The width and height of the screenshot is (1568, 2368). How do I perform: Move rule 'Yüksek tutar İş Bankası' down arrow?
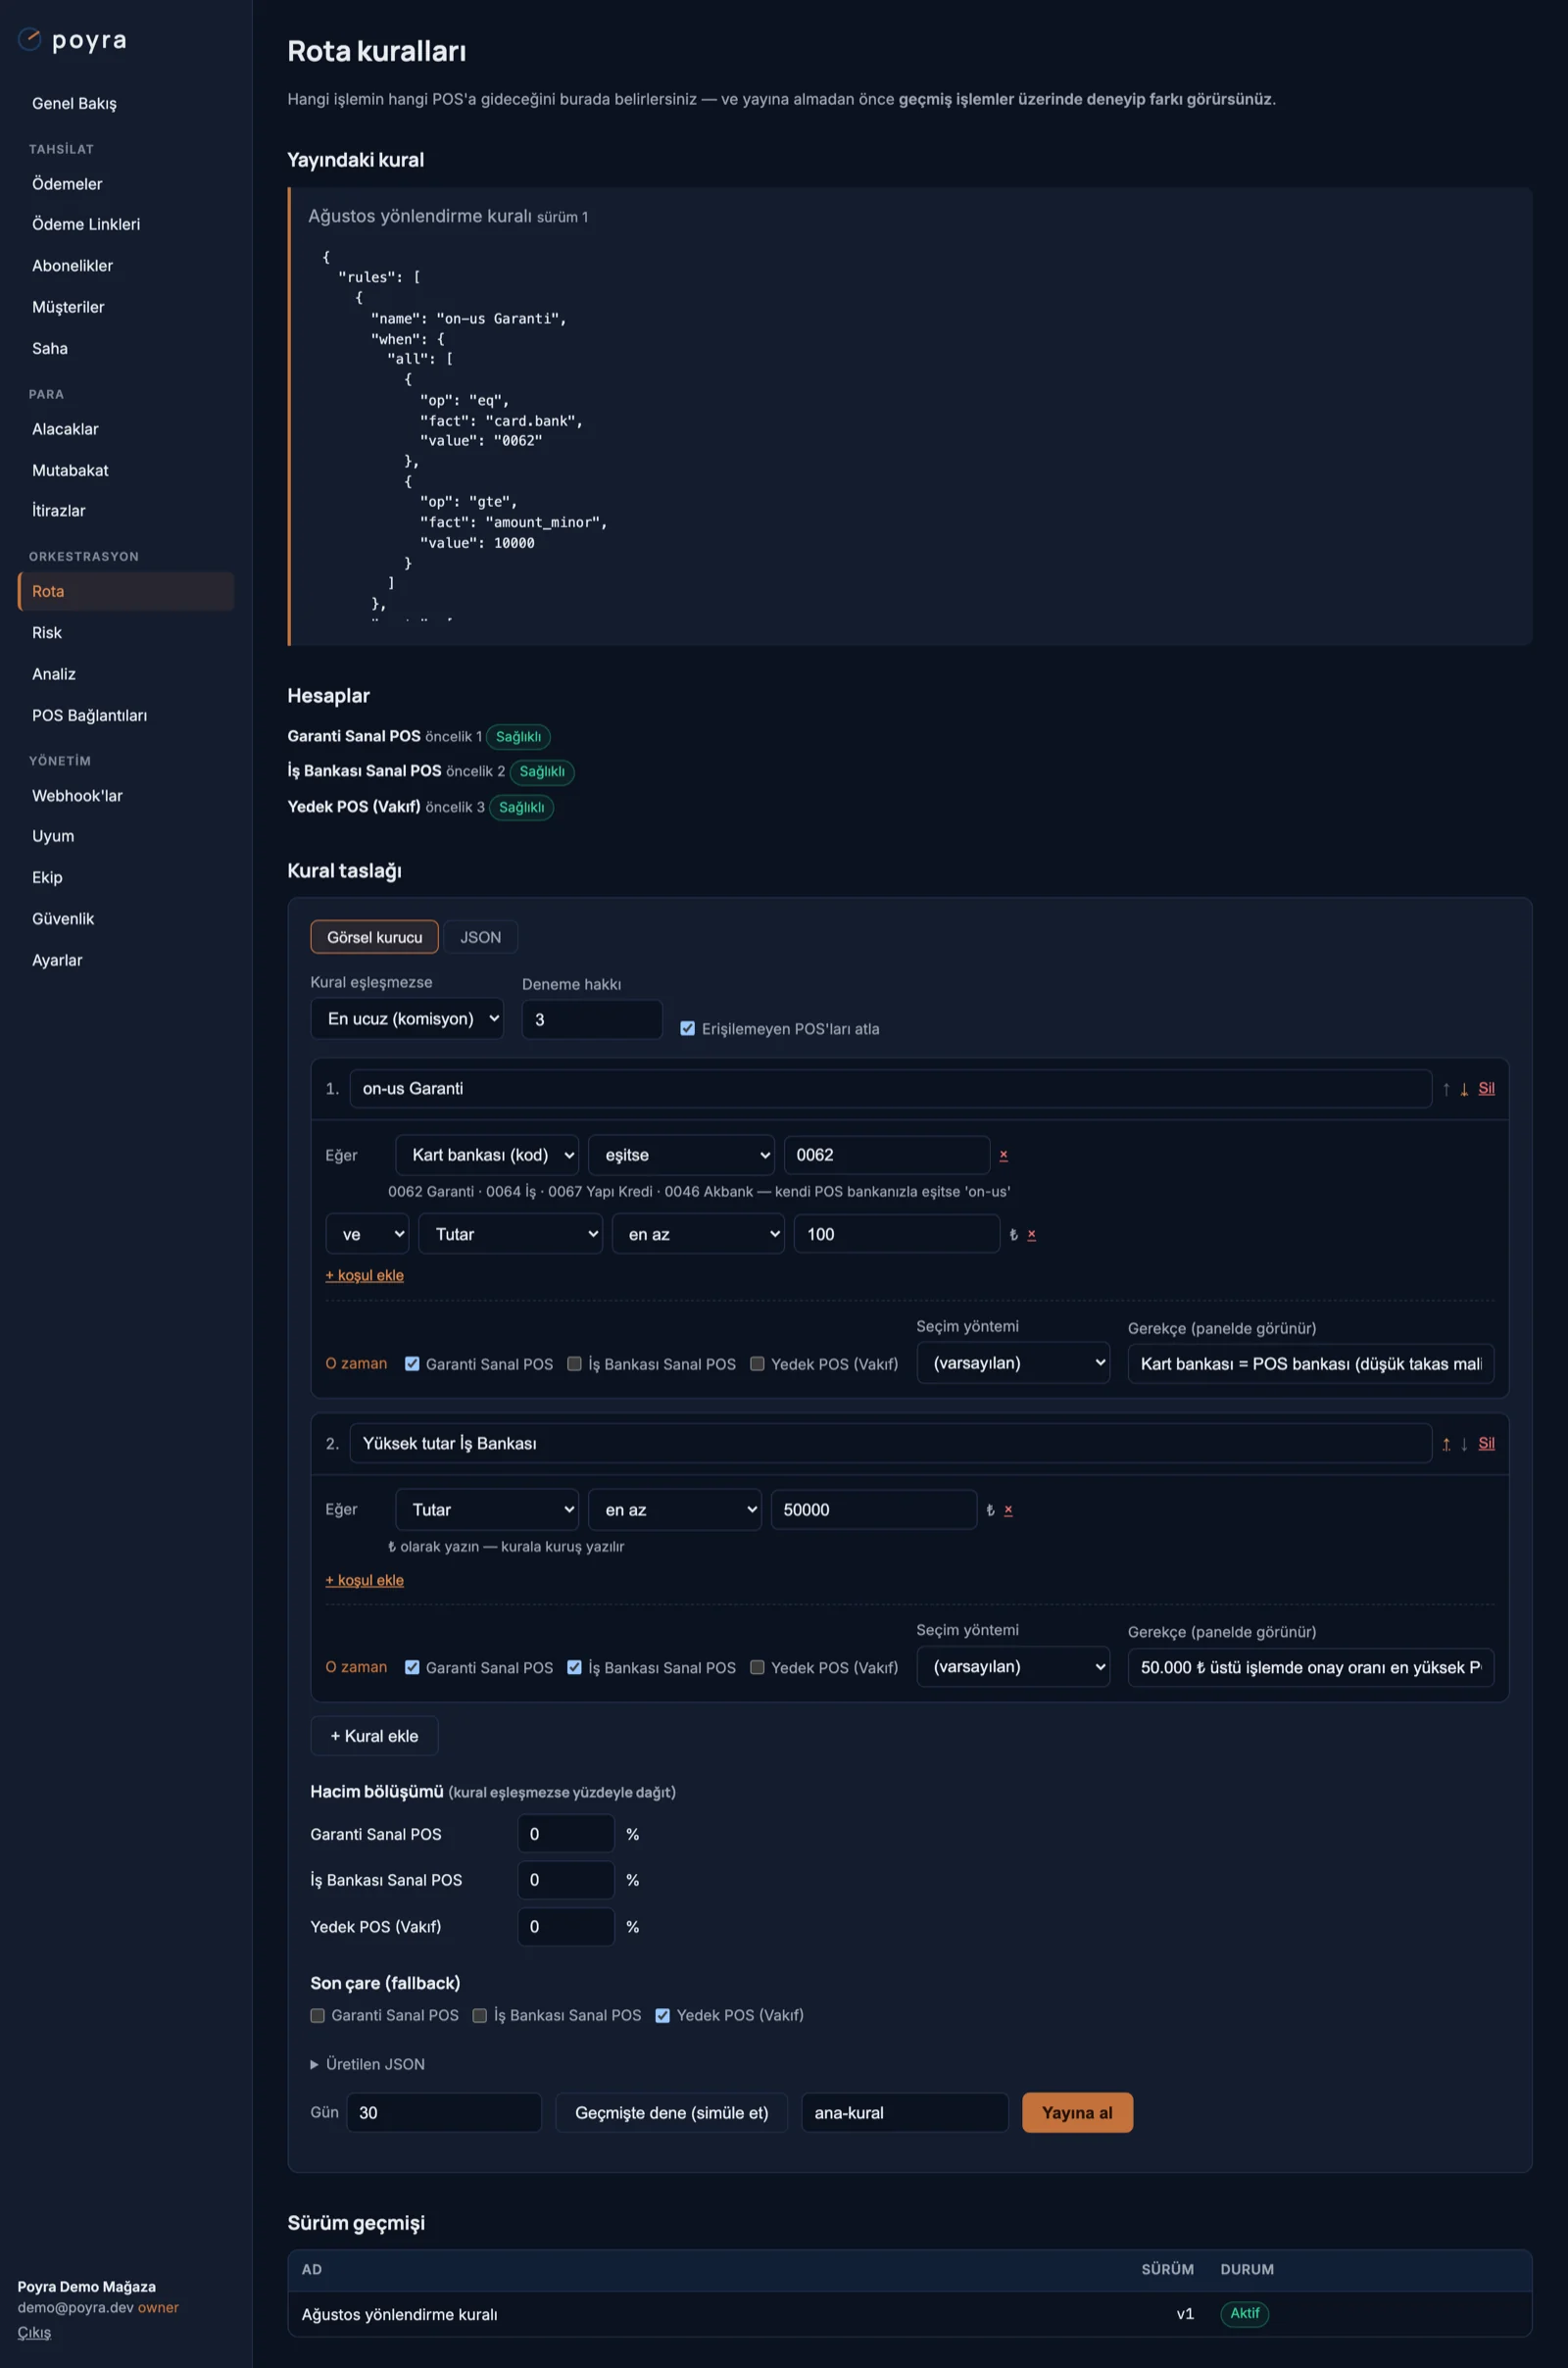point(1464,1444)
